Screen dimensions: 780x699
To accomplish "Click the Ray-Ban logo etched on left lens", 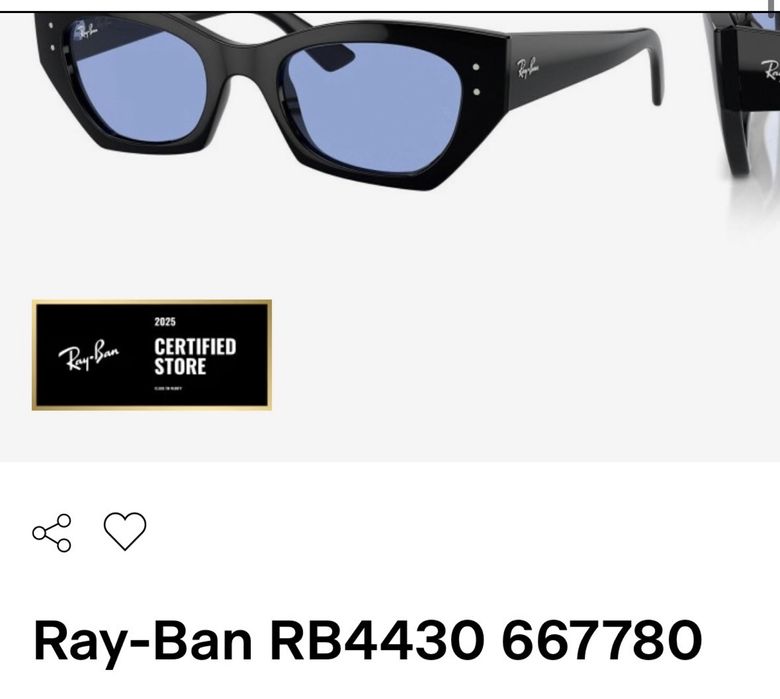I will click(x=86, y=32).
